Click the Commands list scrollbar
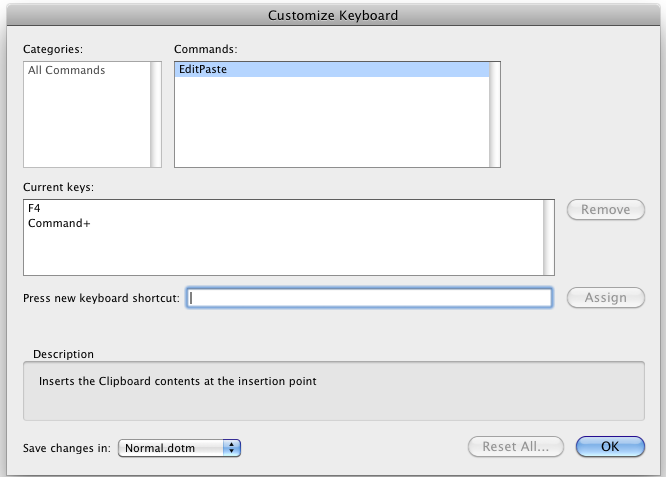This screenshot has height=477, width=666. pyautogui.click(x=495, y=114)
